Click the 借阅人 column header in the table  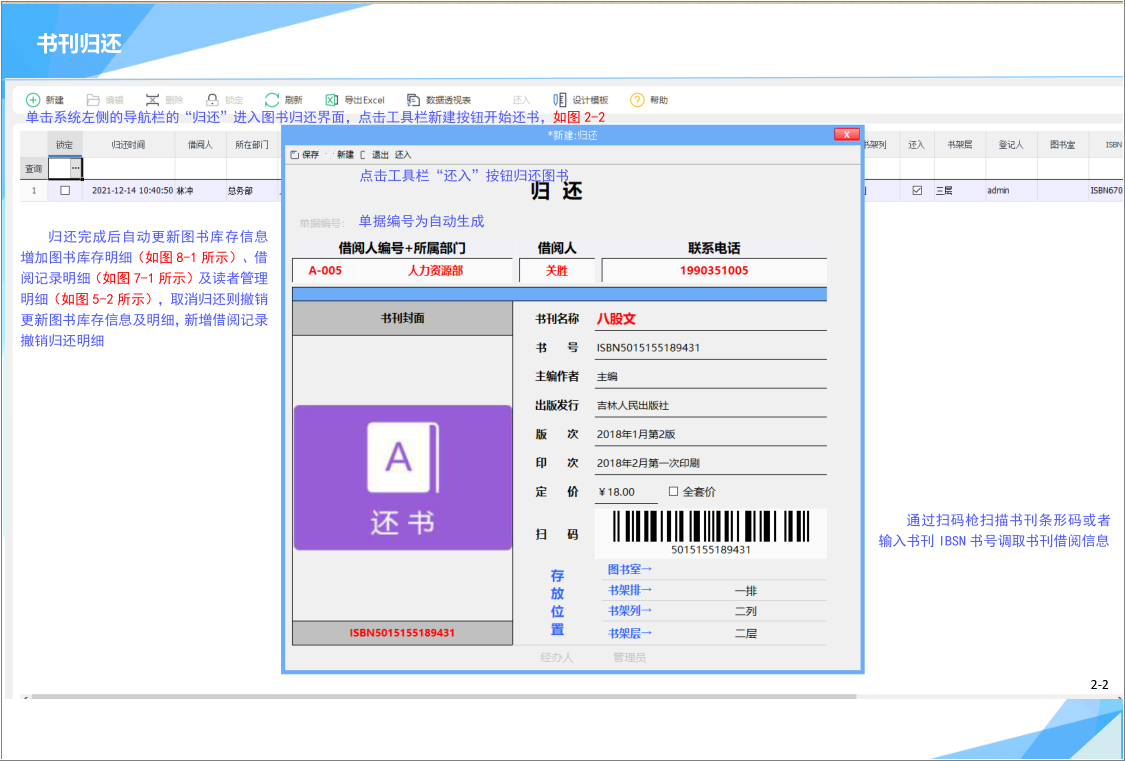[x=200, y=145]
